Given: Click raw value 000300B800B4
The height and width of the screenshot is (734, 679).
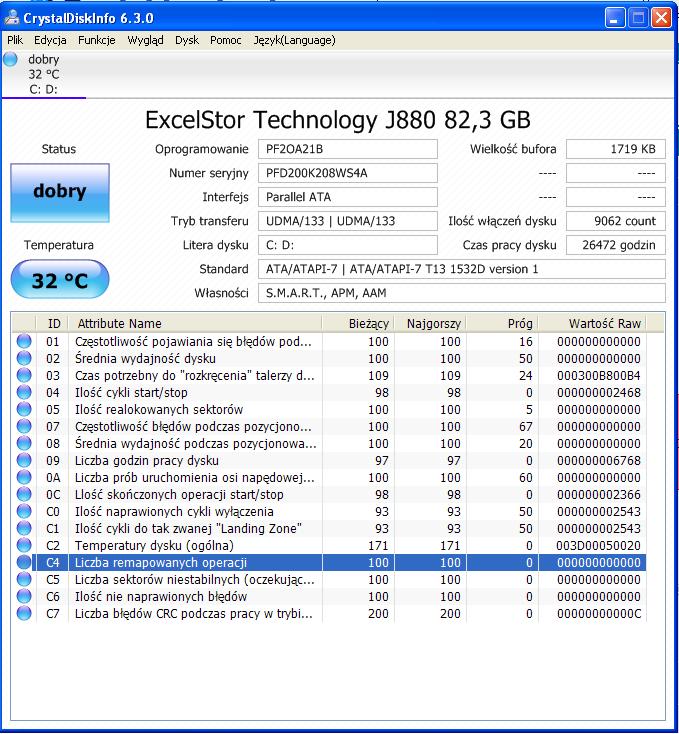Looking at the screenshot, I should pyautogui.click(x=599, y=375).
